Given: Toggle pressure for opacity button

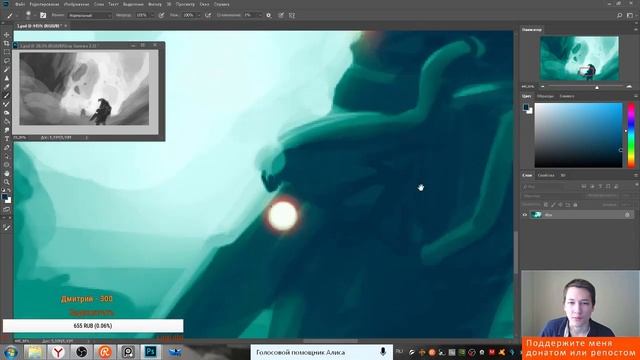Looking at the screenshot, I should pos(162,15).
